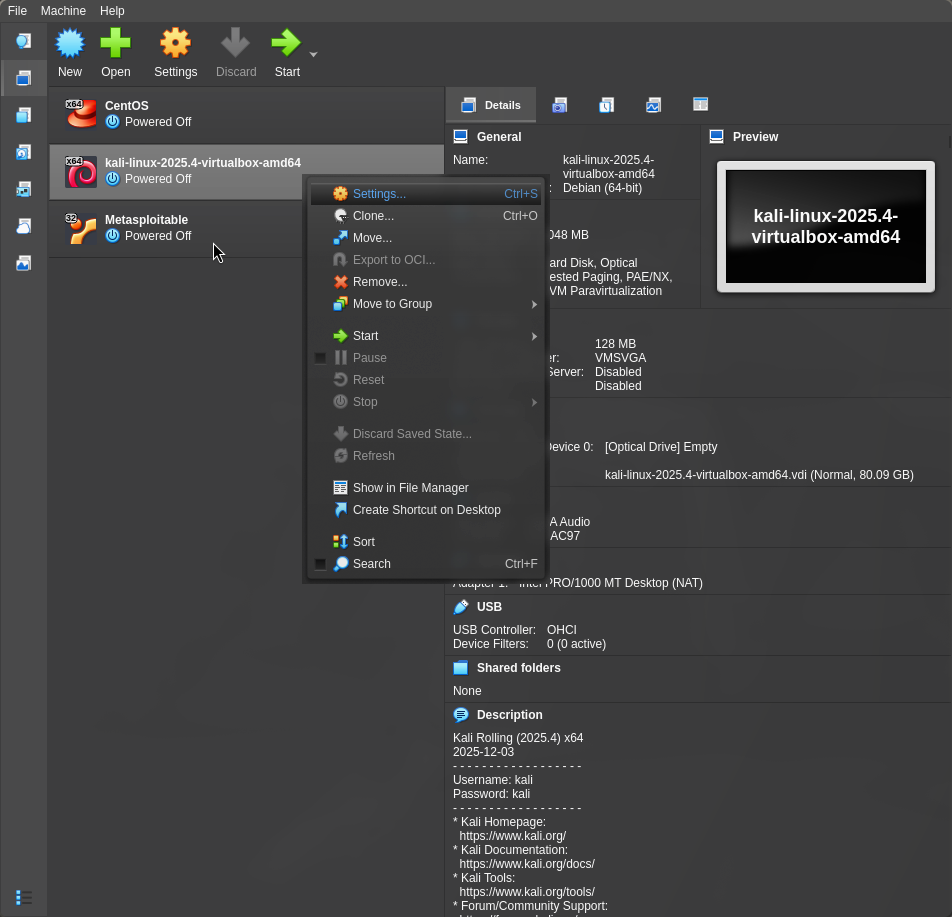Toggle the sidebar list icon at bottom left
This screenshot has width=952, height=917.
pyautogui.click(x=24, y=897)
